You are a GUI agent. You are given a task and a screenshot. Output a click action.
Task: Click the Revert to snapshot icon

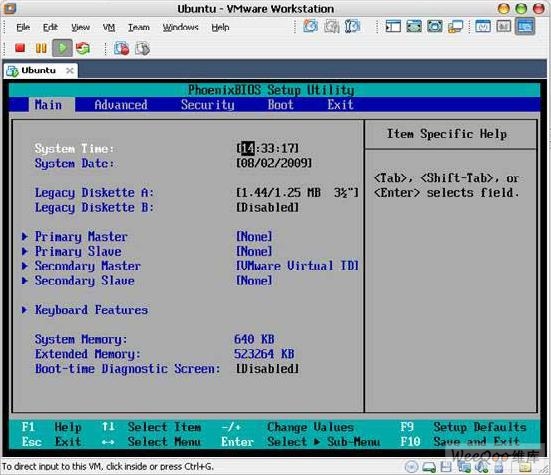(331, 26)
